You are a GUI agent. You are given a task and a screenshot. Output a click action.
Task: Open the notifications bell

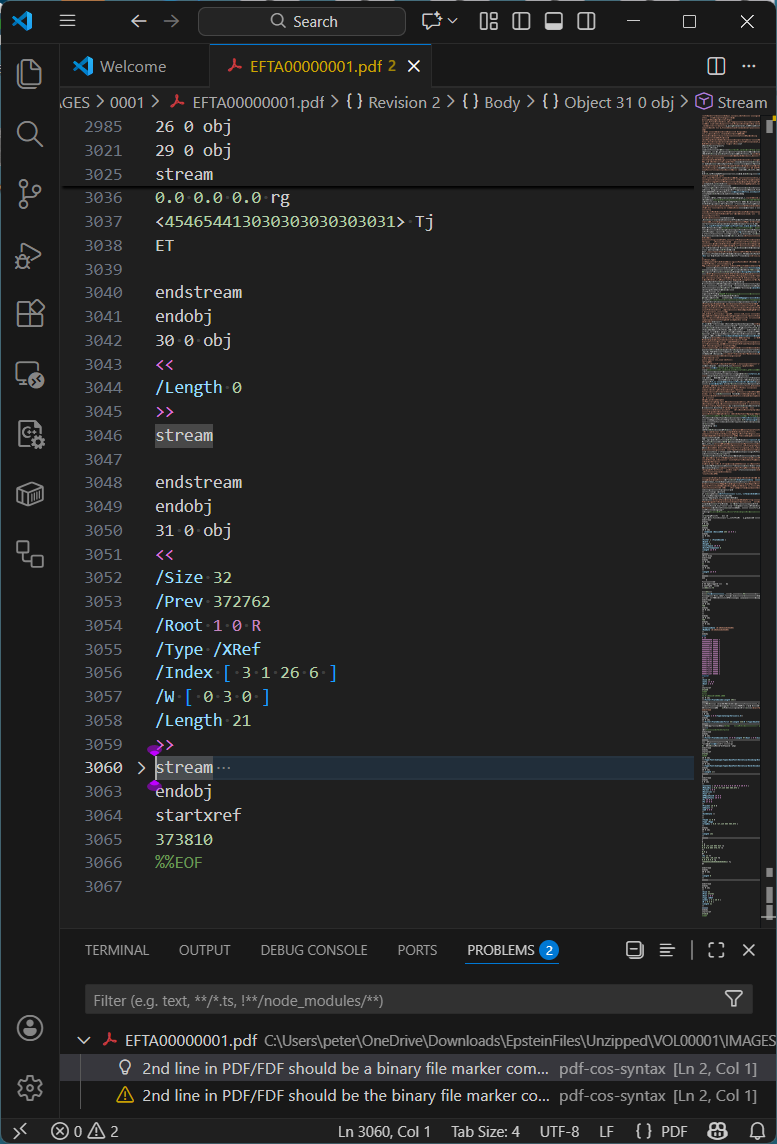pyautogui.click(x=757, y=1132)
